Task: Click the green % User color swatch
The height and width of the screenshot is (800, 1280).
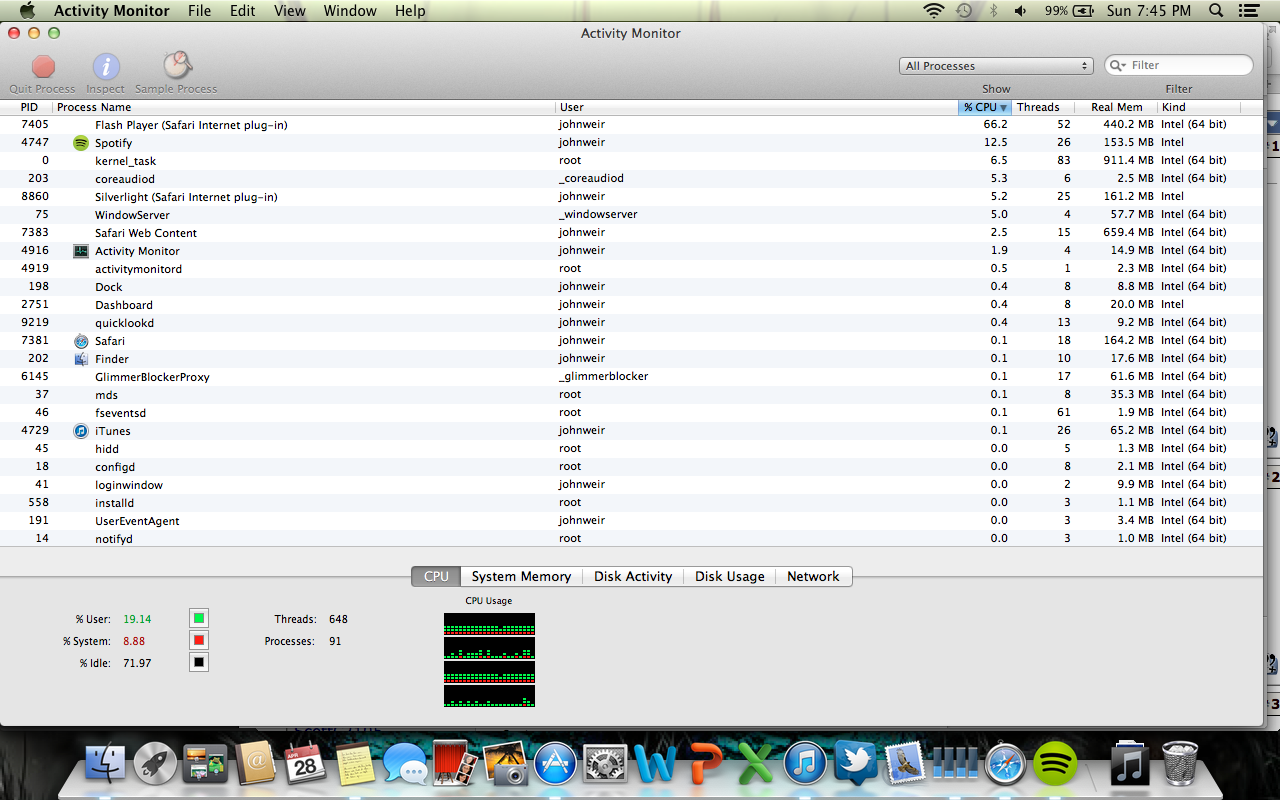Action: 199,619
